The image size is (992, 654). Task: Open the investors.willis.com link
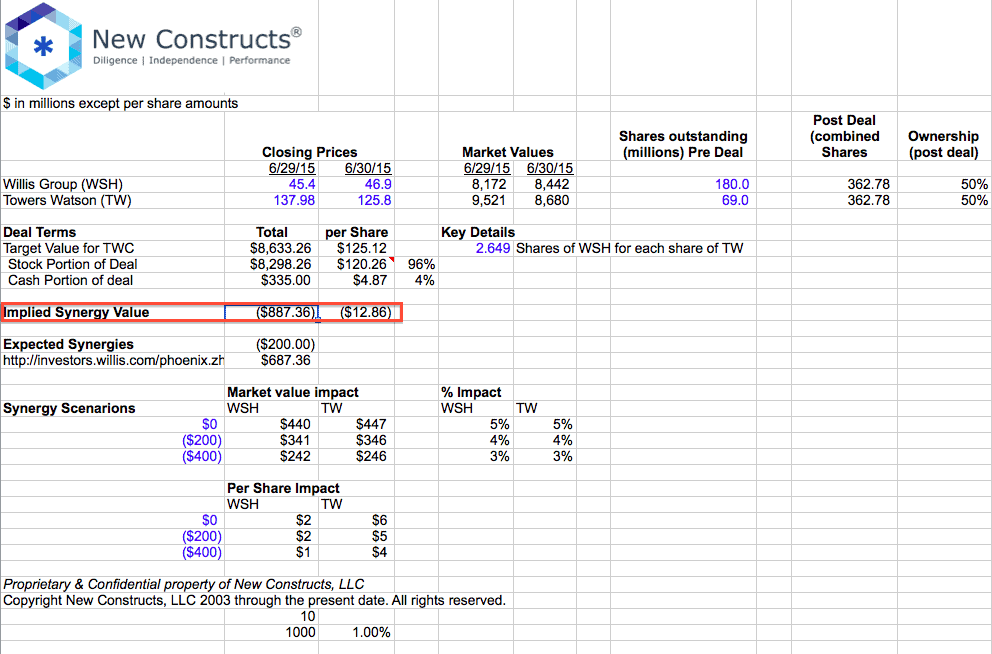[113, 360]
